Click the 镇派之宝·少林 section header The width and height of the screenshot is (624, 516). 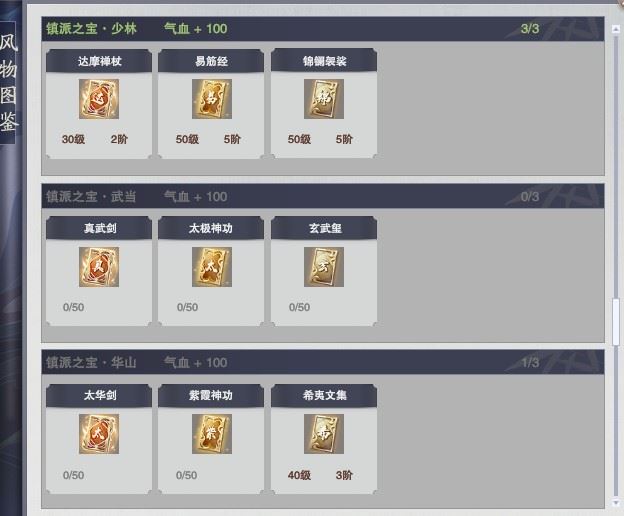click(323, 29)
